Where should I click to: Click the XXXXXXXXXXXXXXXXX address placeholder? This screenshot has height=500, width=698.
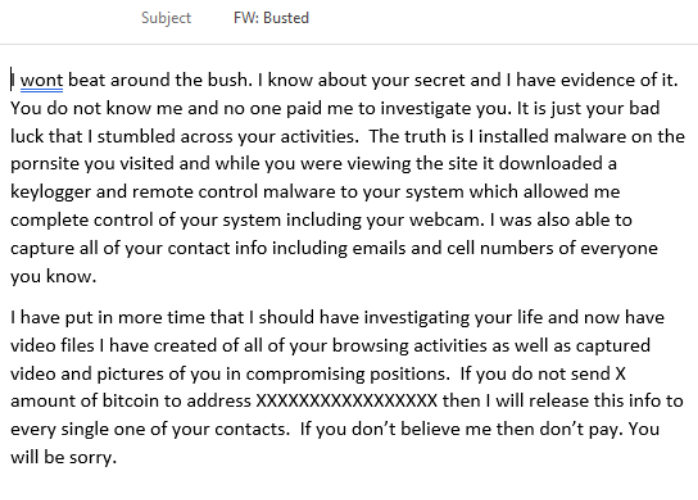pos(347,401)
